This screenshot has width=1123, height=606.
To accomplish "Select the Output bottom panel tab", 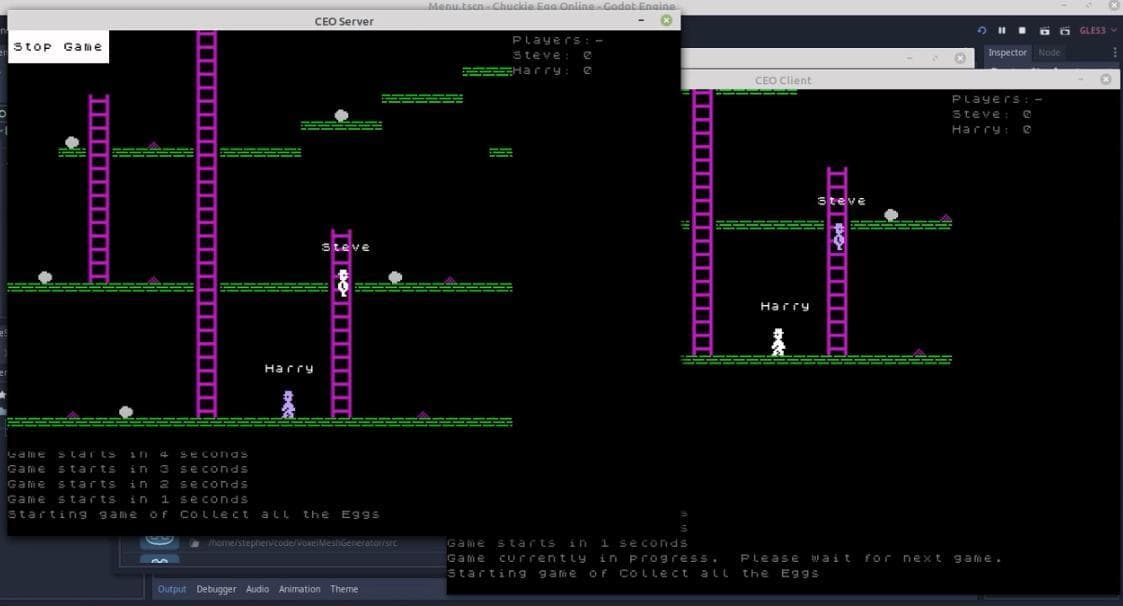I will (172, 589).
